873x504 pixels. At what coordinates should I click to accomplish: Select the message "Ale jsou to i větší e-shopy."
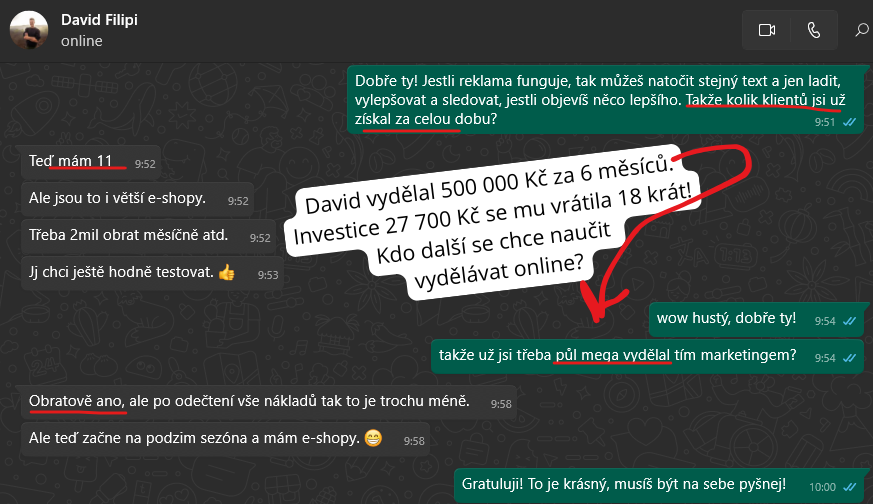(x=138, y=199)
